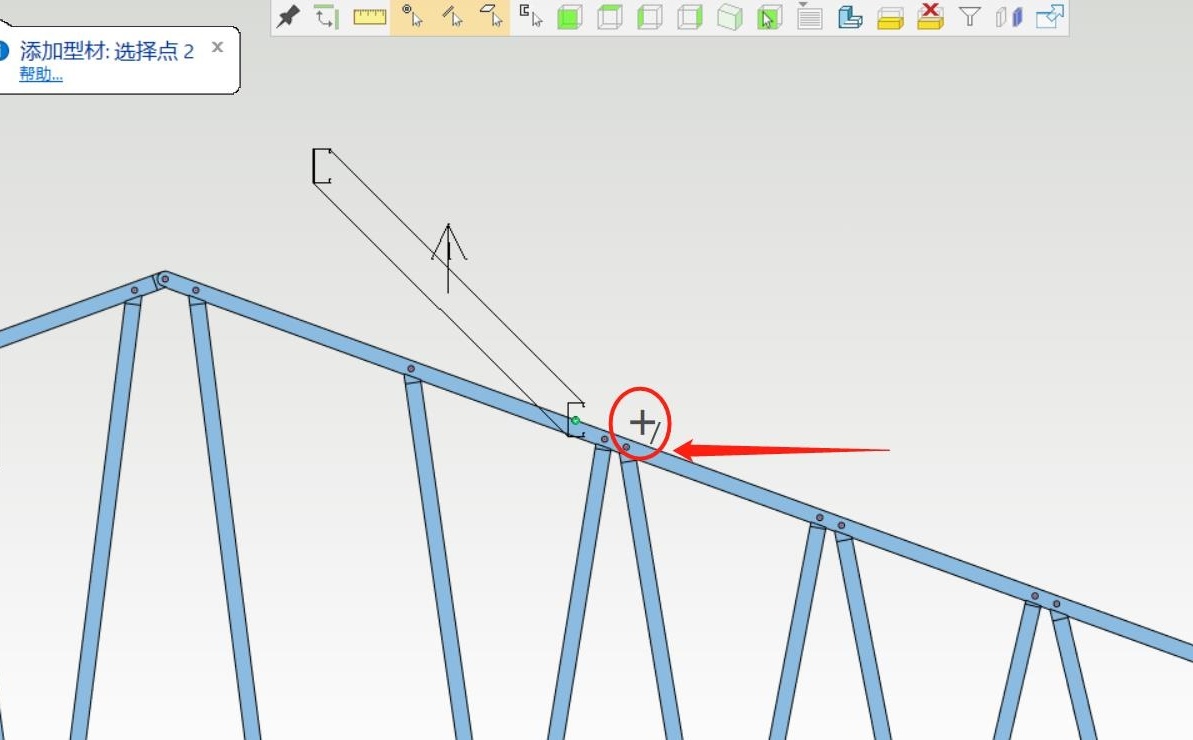Click the gray and blue panels icon
Viewport: 1193px width, 740px height.
point(1010,17)
